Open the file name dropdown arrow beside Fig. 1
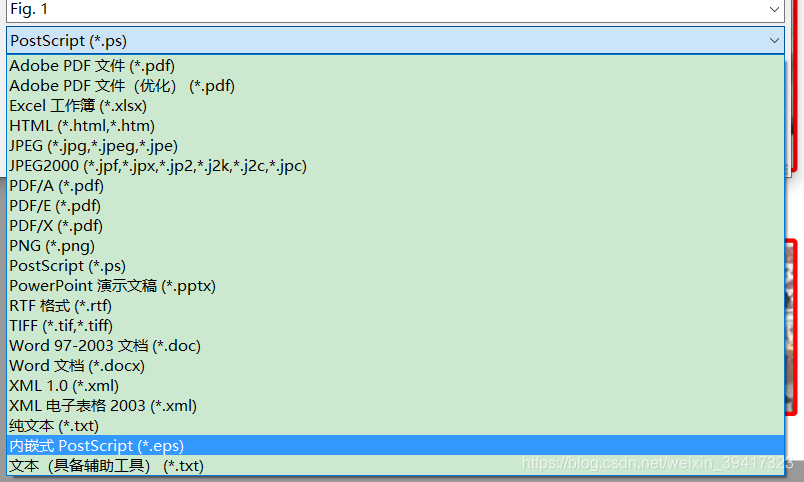804x482 pixels. coord(774,9)
